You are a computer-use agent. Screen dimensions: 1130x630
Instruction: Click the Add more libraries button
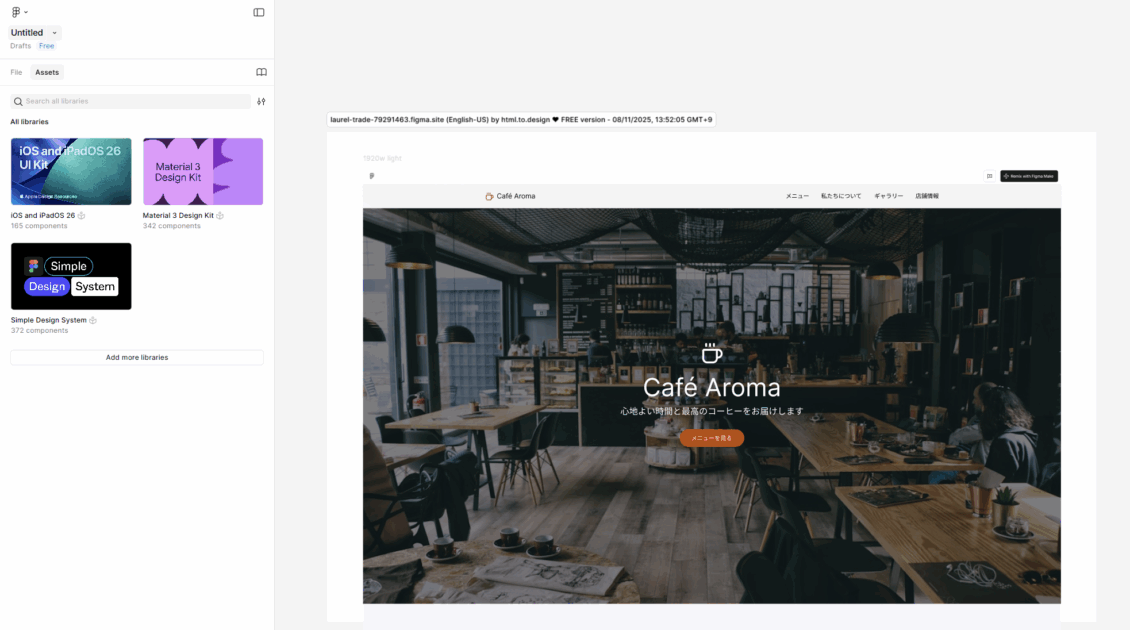click(x=137, y=357)
